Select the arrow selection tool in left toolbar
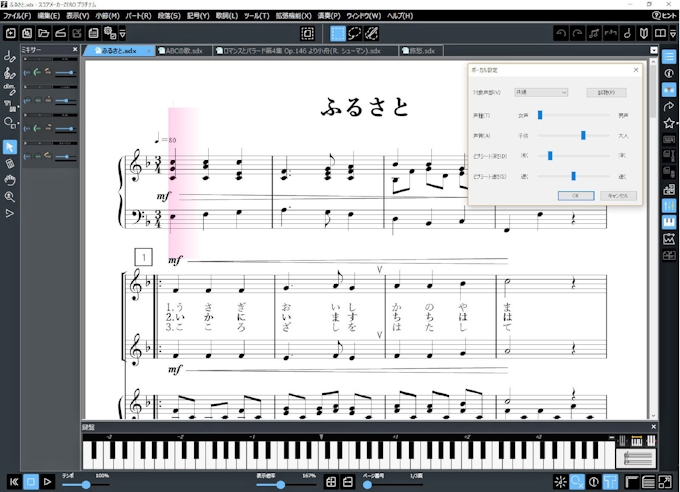This screenshot has width=680, height=492. (x=10, y=147)
